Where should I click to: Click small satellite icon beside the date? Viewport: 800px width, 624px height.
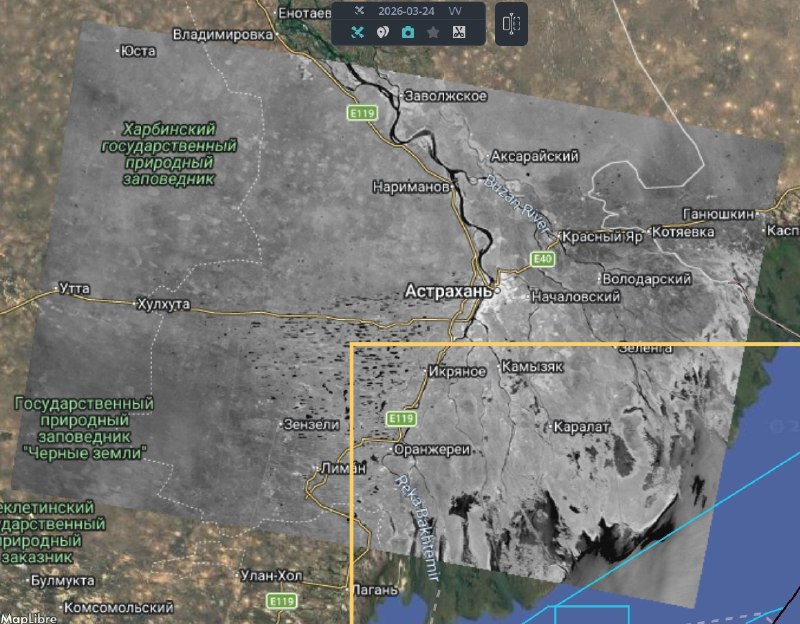pos(360,11)
